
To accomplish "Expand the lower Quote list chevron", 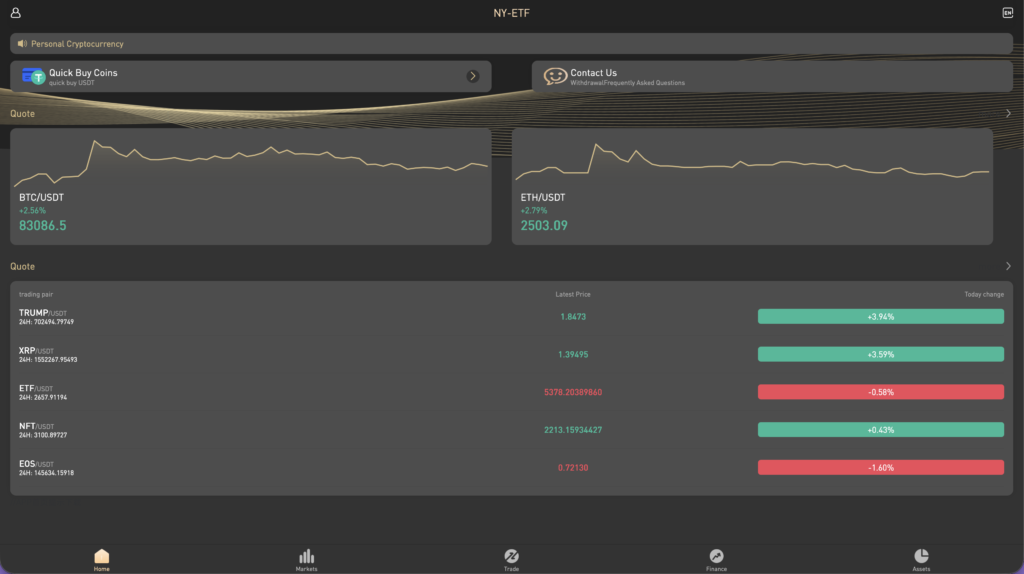I will click(x=1008, y=266).
